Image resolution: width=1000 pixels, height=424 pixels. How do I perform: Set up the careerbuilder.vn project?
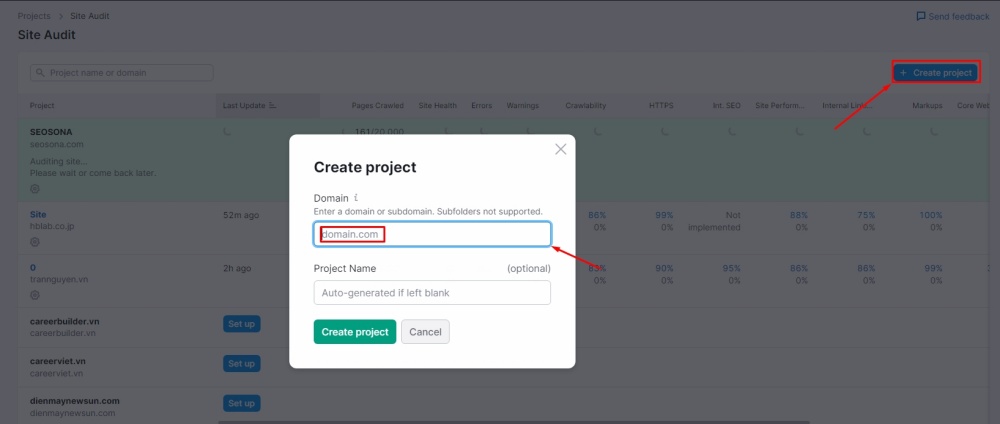(241, 324)
